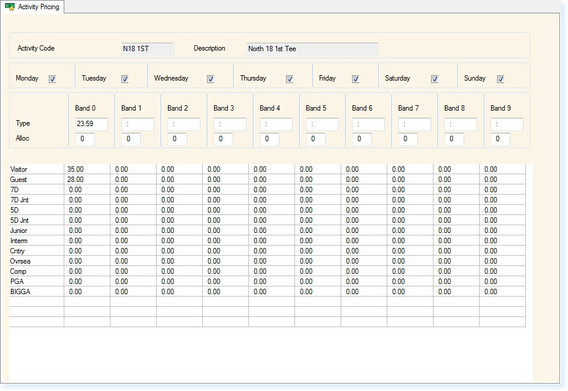Viewport: 568px width, 391px height.
Task: Uncheck the Sunday checkbox
Action: (500, 79)
